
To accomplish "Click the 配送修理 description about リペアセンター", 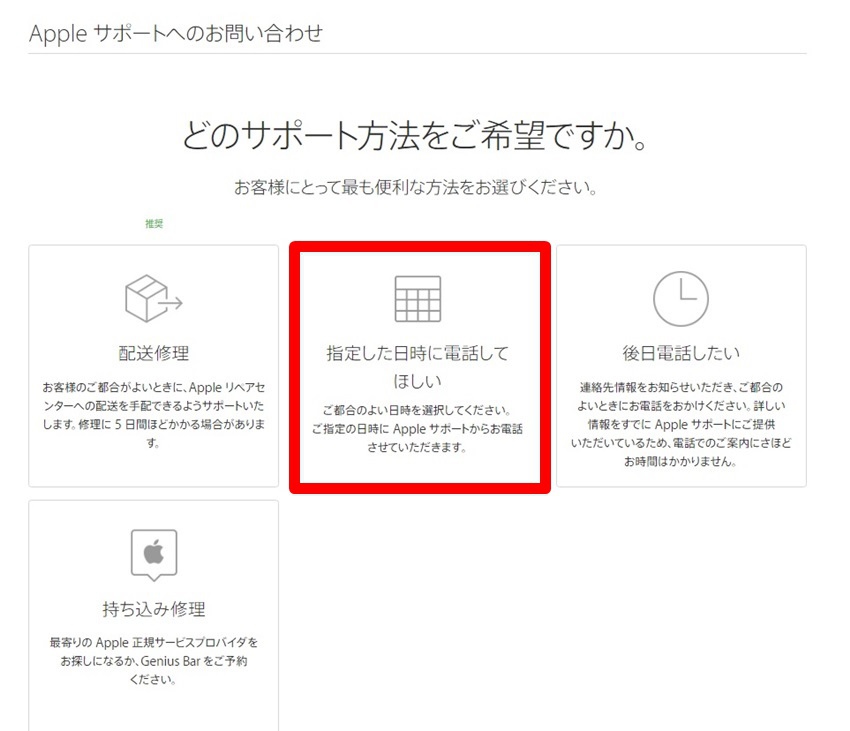I will pyautogui.click(x=154, y=415).
